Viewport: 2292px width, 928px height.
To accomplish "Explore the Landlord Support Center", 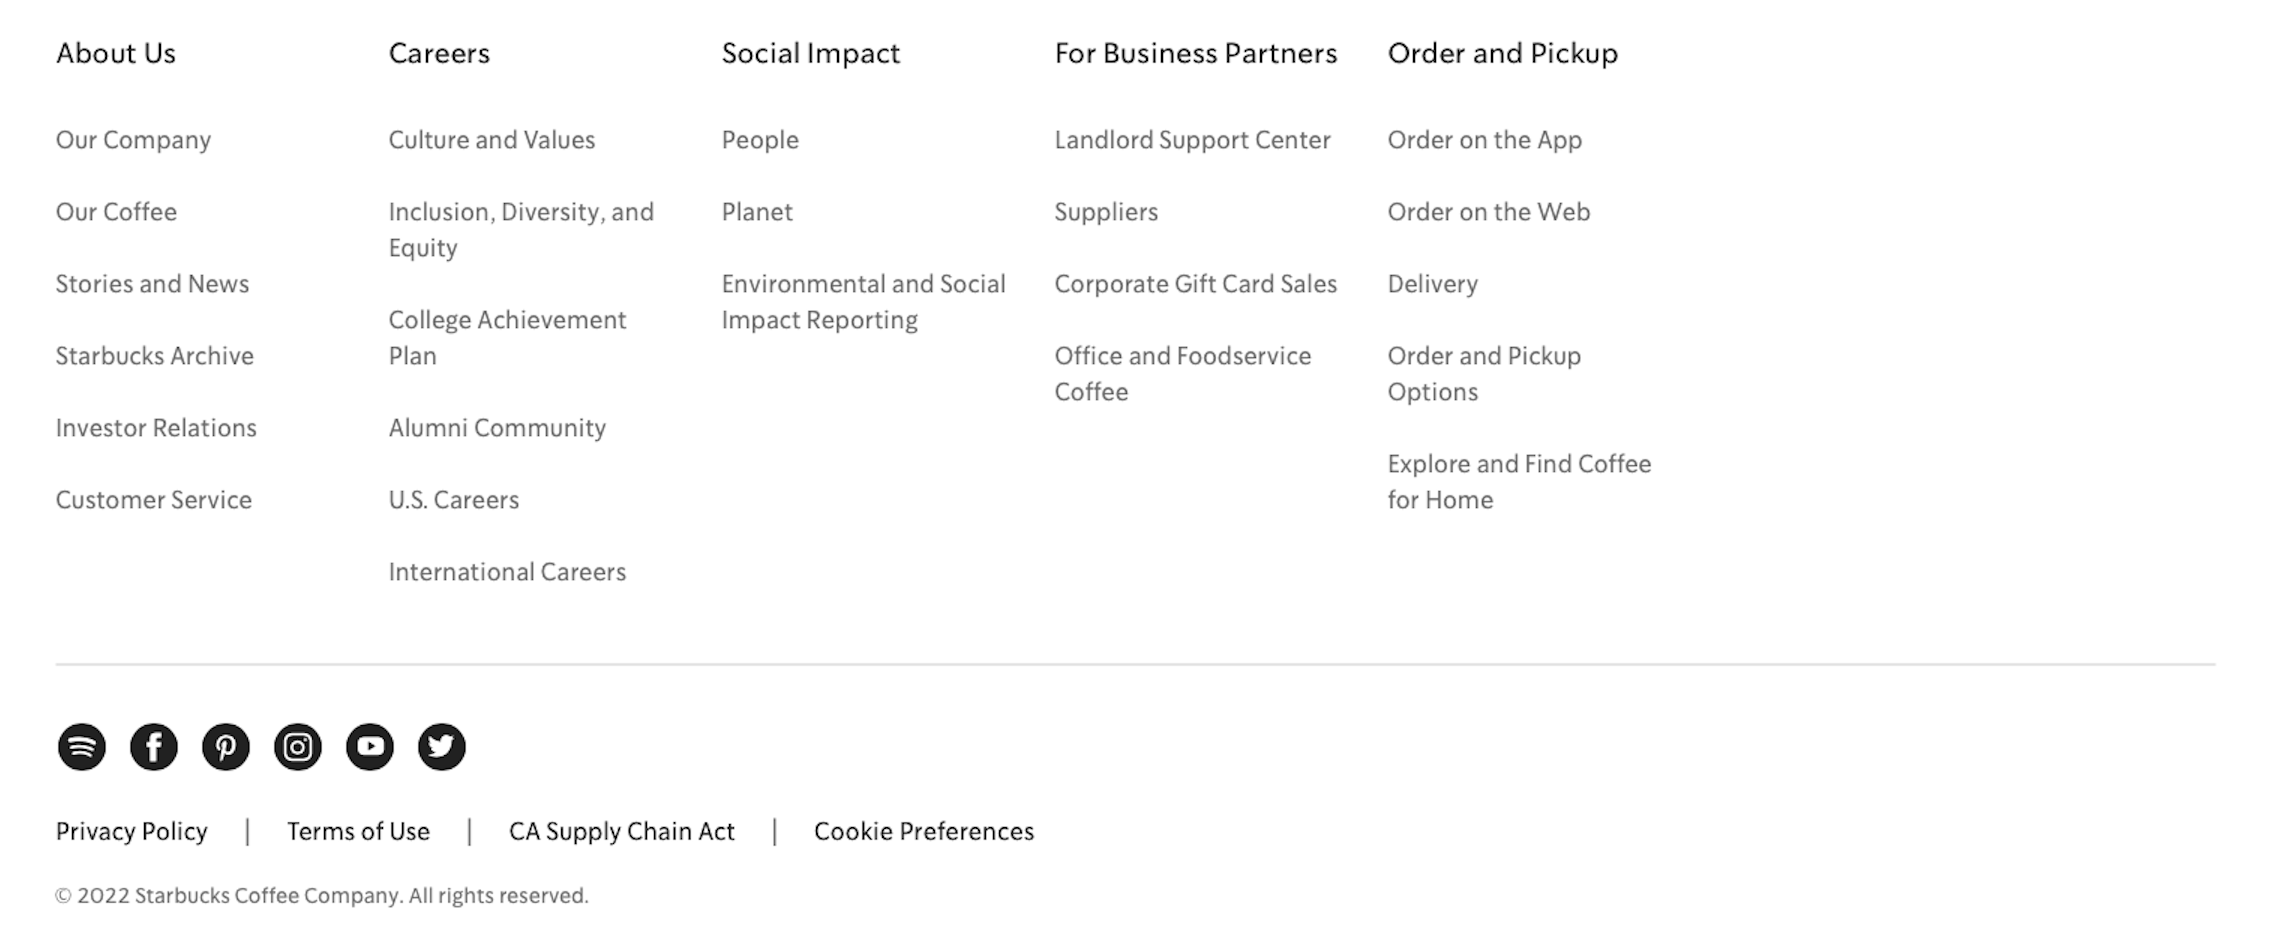I will pyautogui.click(x=1191, y=140).
